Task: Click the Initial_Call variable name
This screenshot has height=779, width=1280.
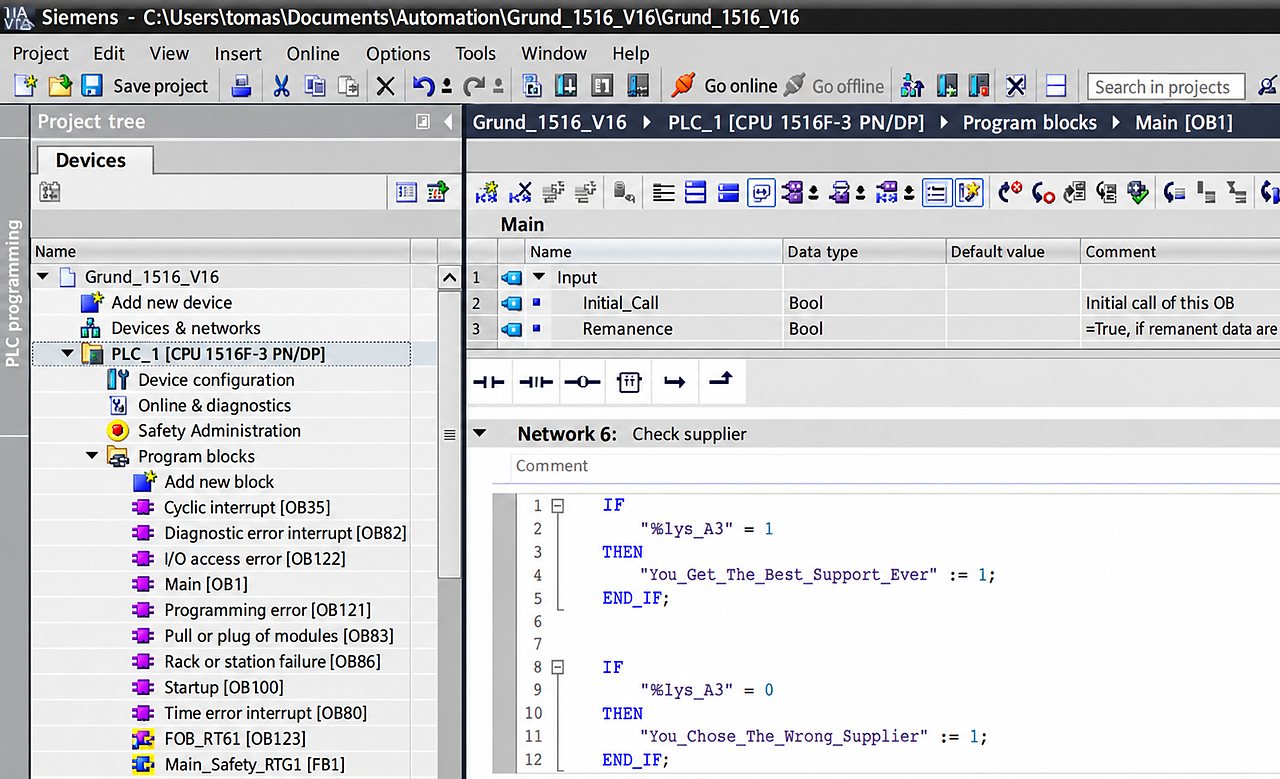Action: tap(621, 303)
